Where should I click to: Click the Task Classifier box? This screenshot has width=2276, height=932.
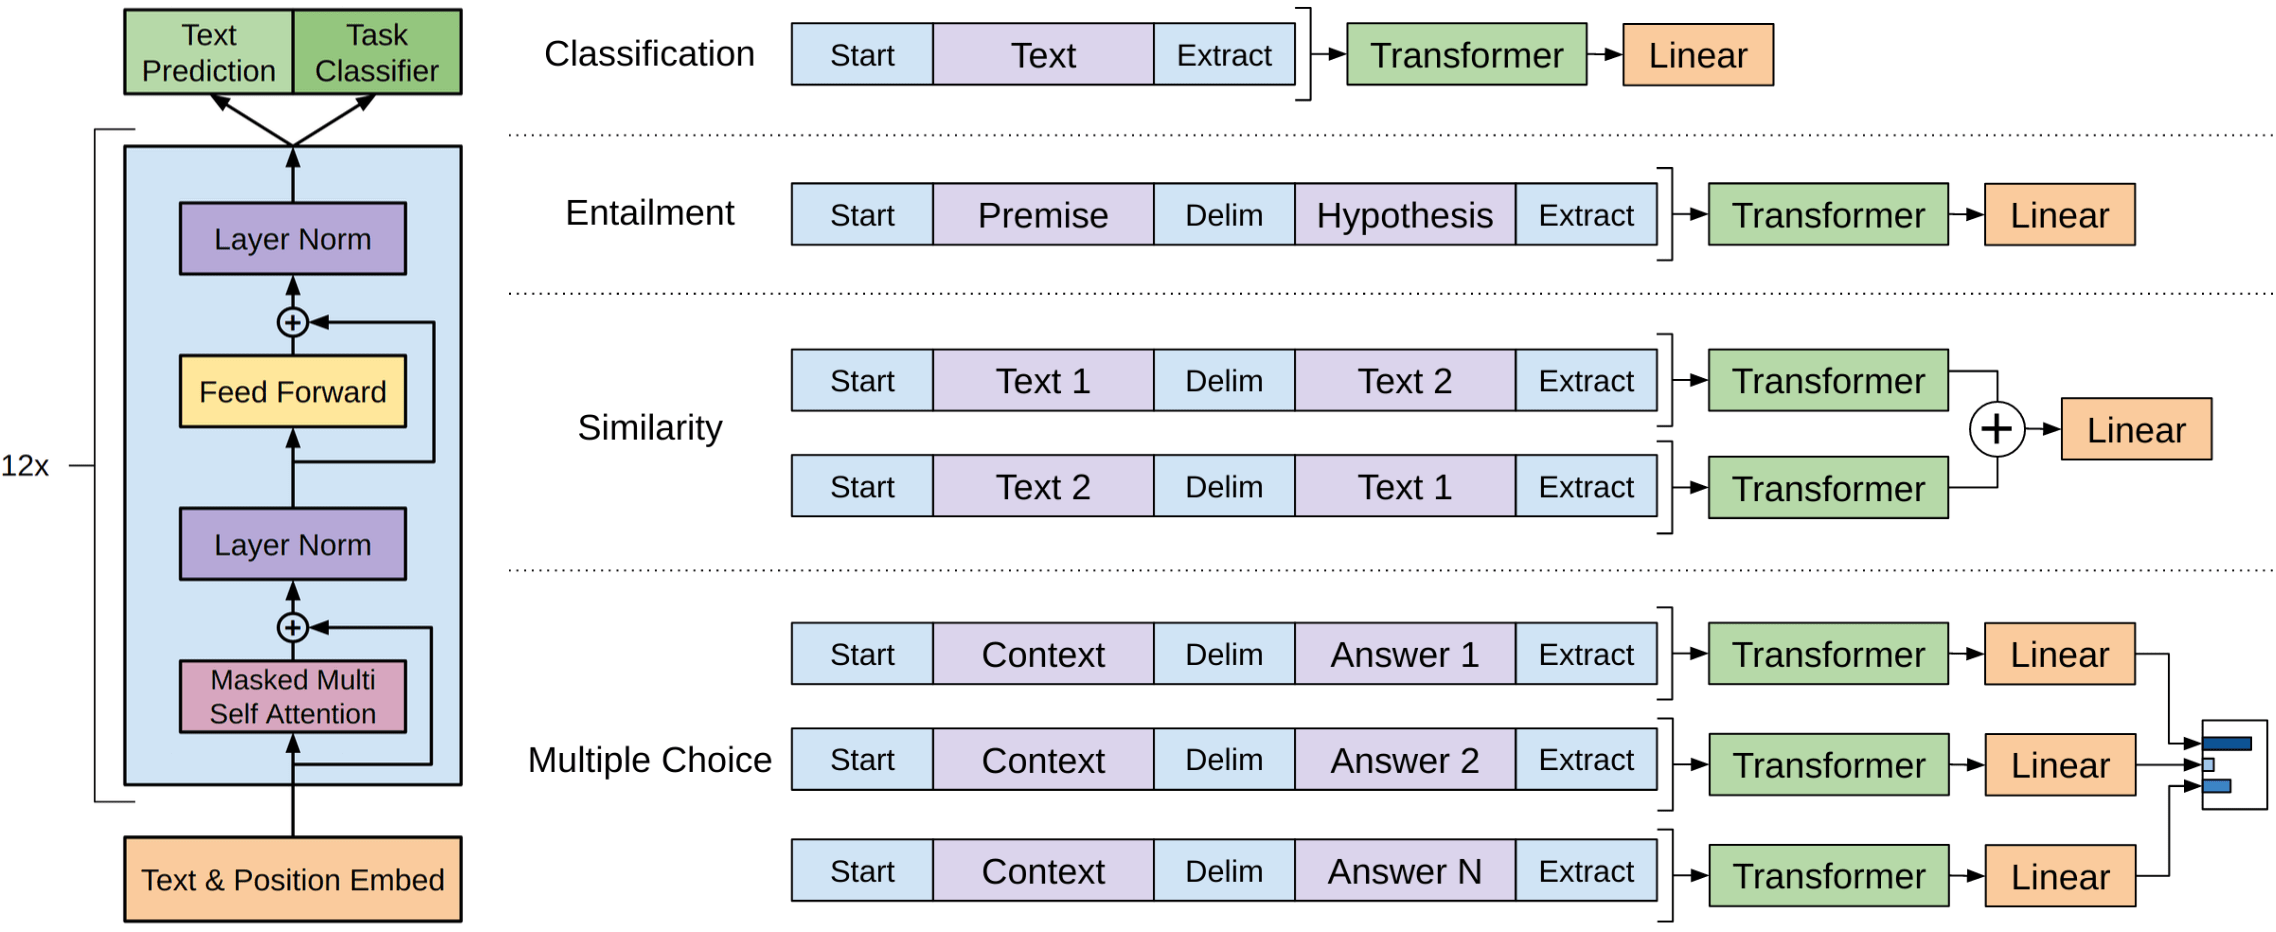pos(377,53)
